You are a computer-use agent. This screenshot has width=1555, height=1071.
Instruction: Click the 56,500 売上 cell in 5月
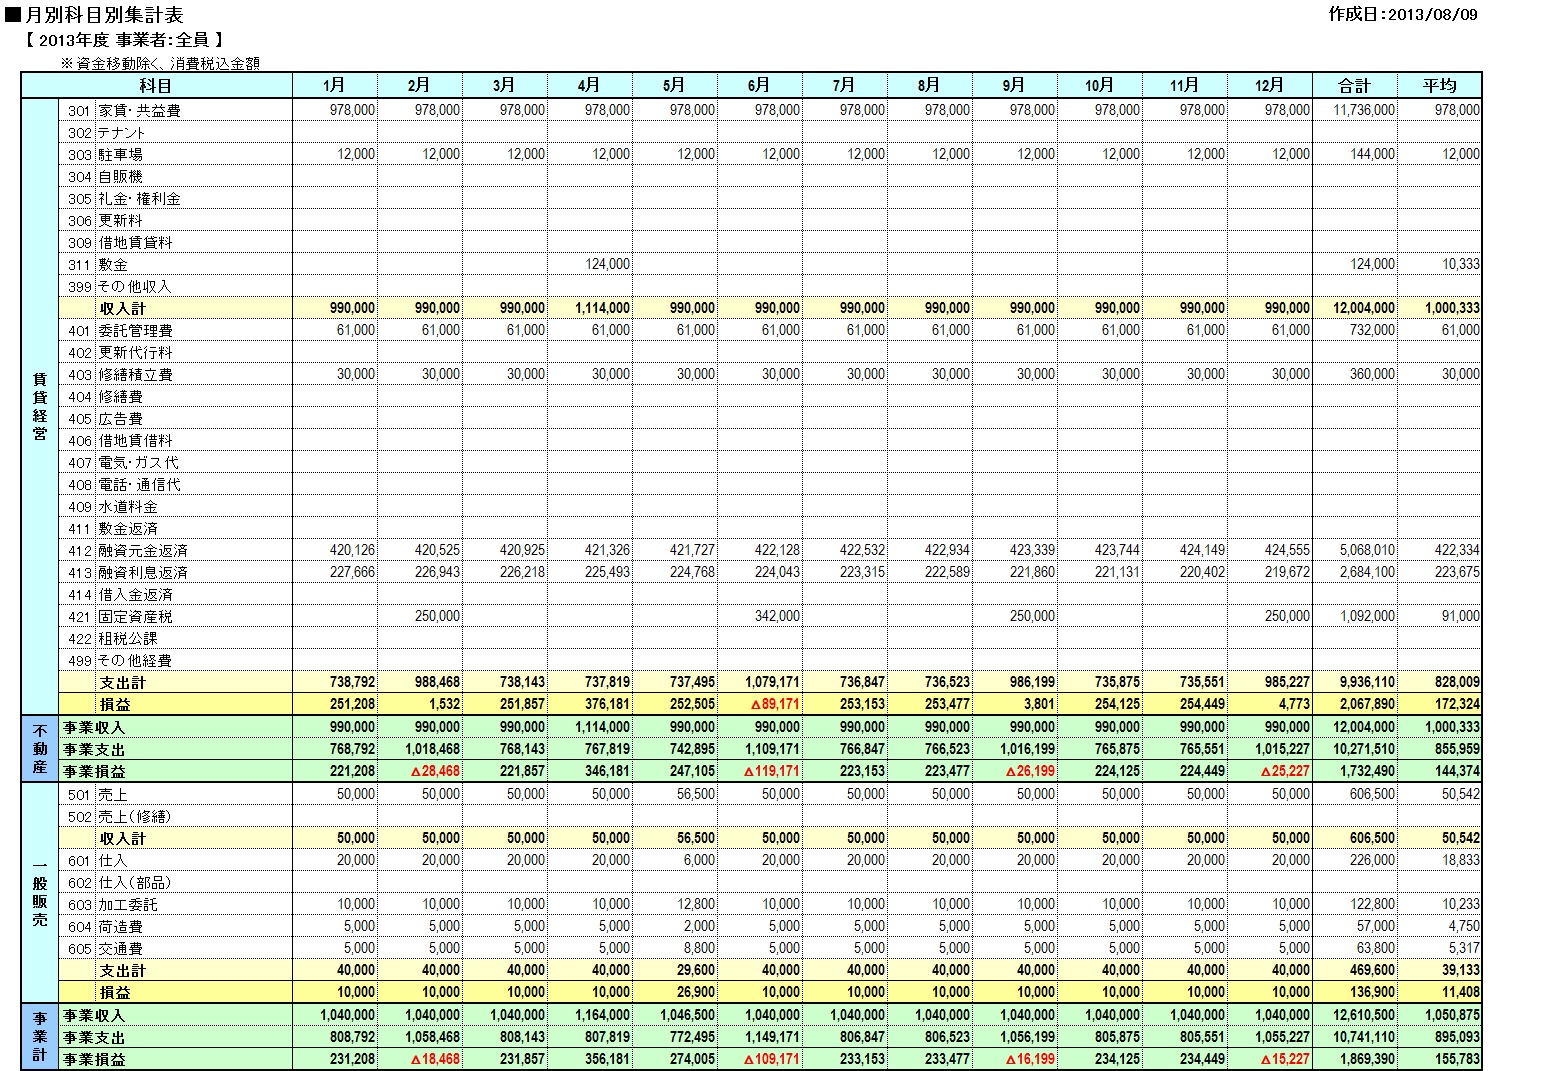tap(675, 794)
